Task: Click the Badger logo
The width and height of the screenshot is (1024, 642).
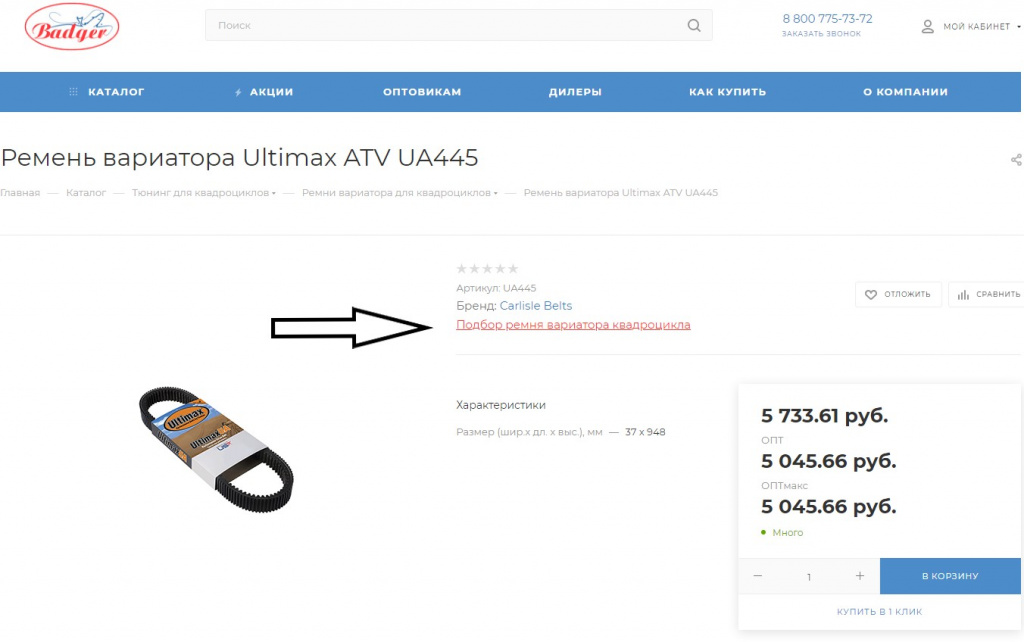Action: pos(72,27)
